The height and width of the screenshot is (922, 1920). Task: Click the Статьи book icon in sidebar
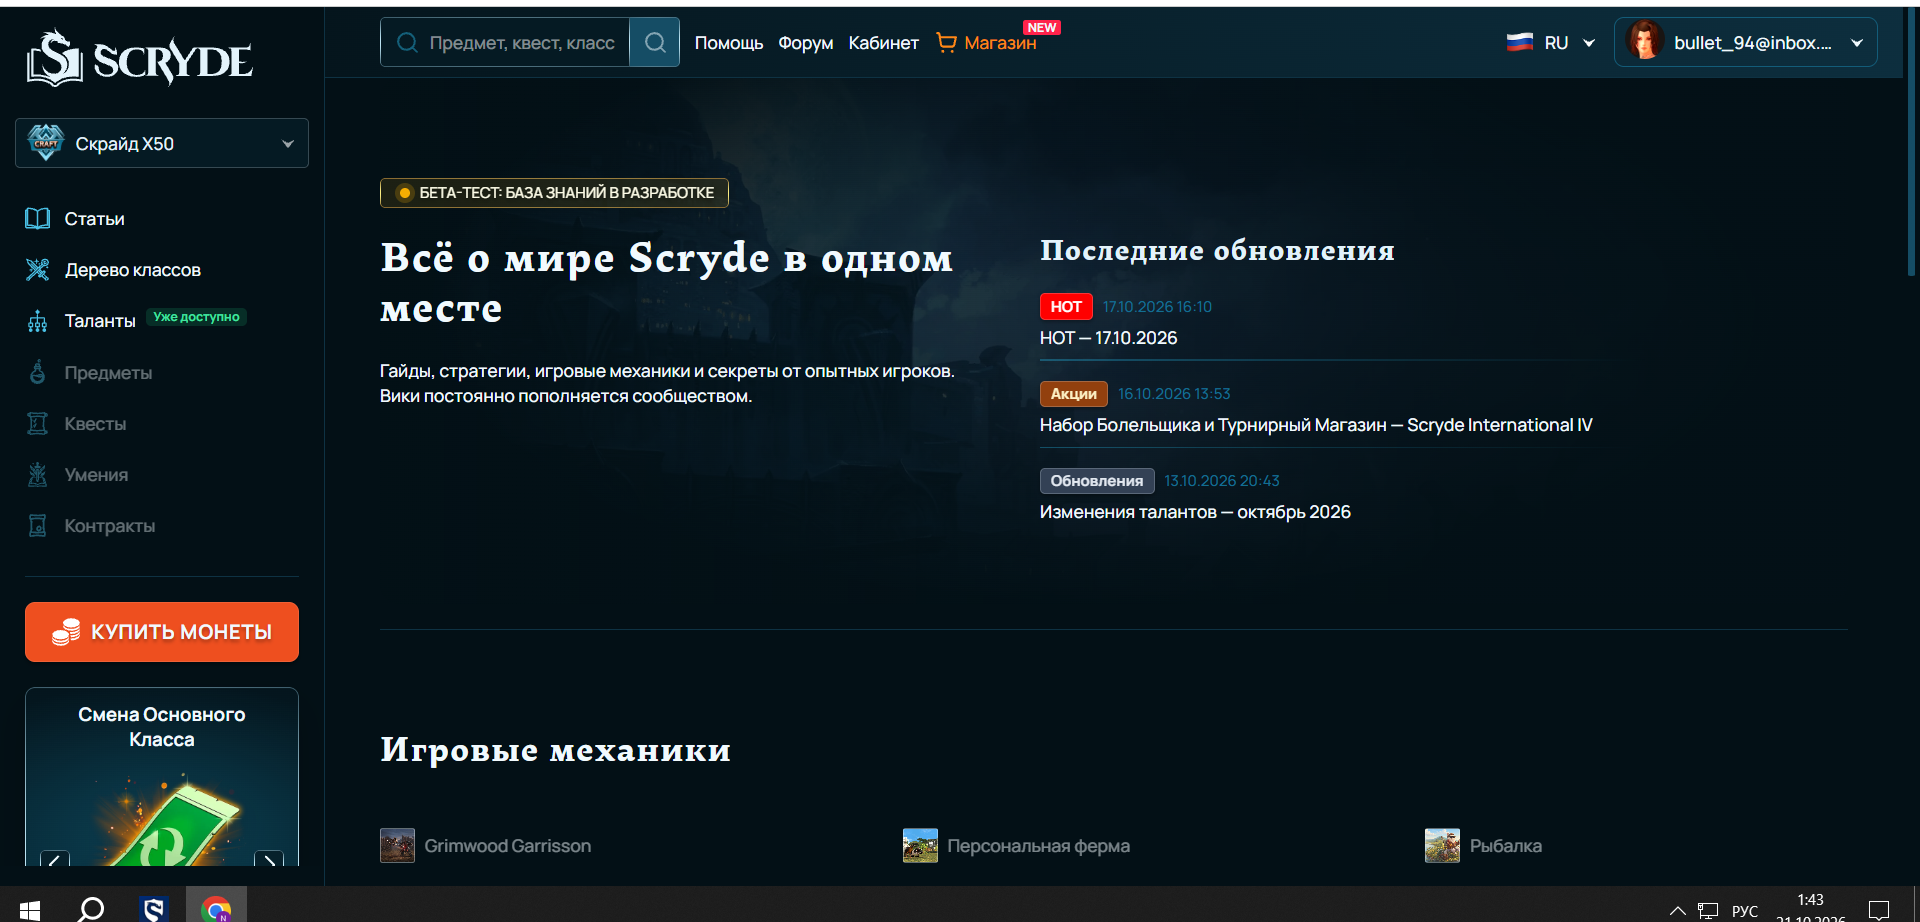pyautogui.click(x=38, y=219)
